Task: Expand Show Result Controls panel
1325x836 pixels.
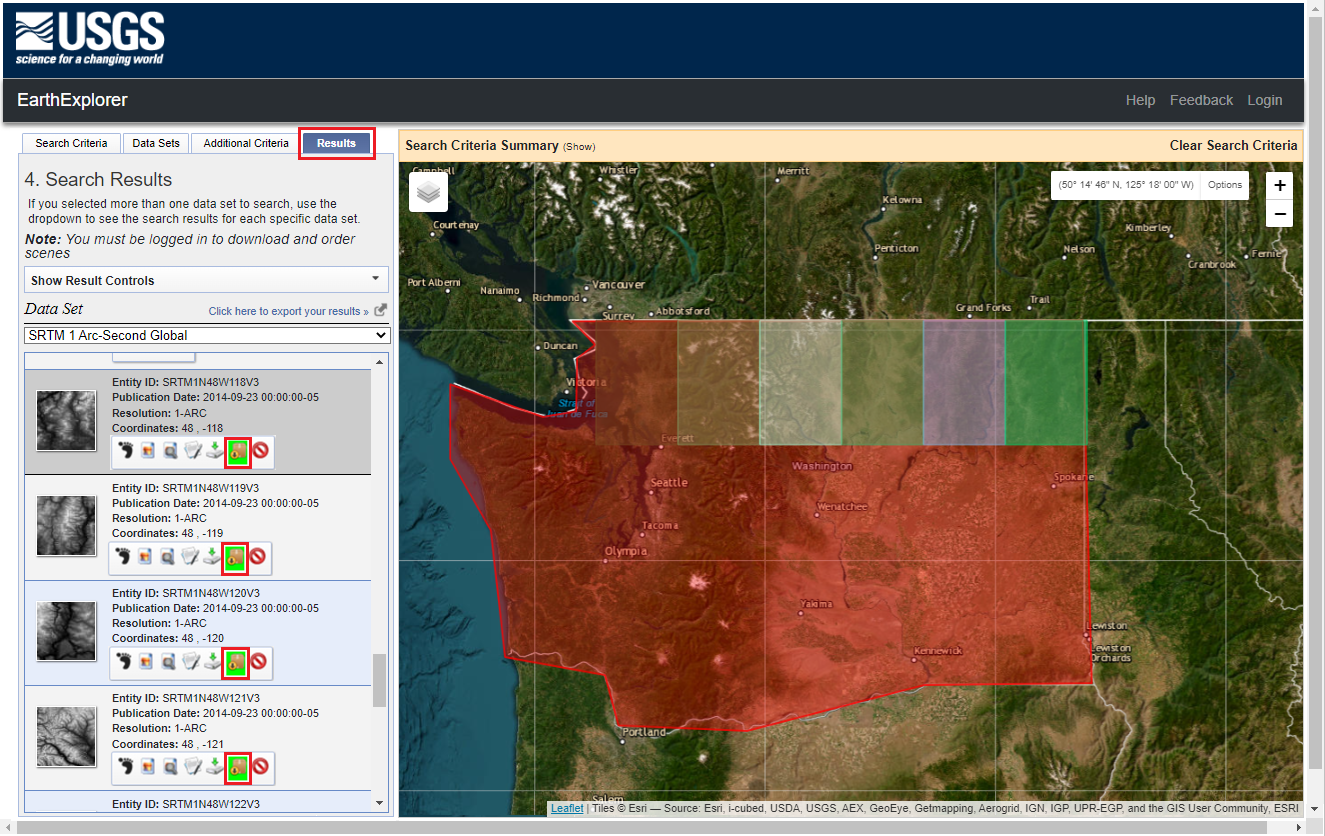Action: pyautogui.click(x=206, y=280)
